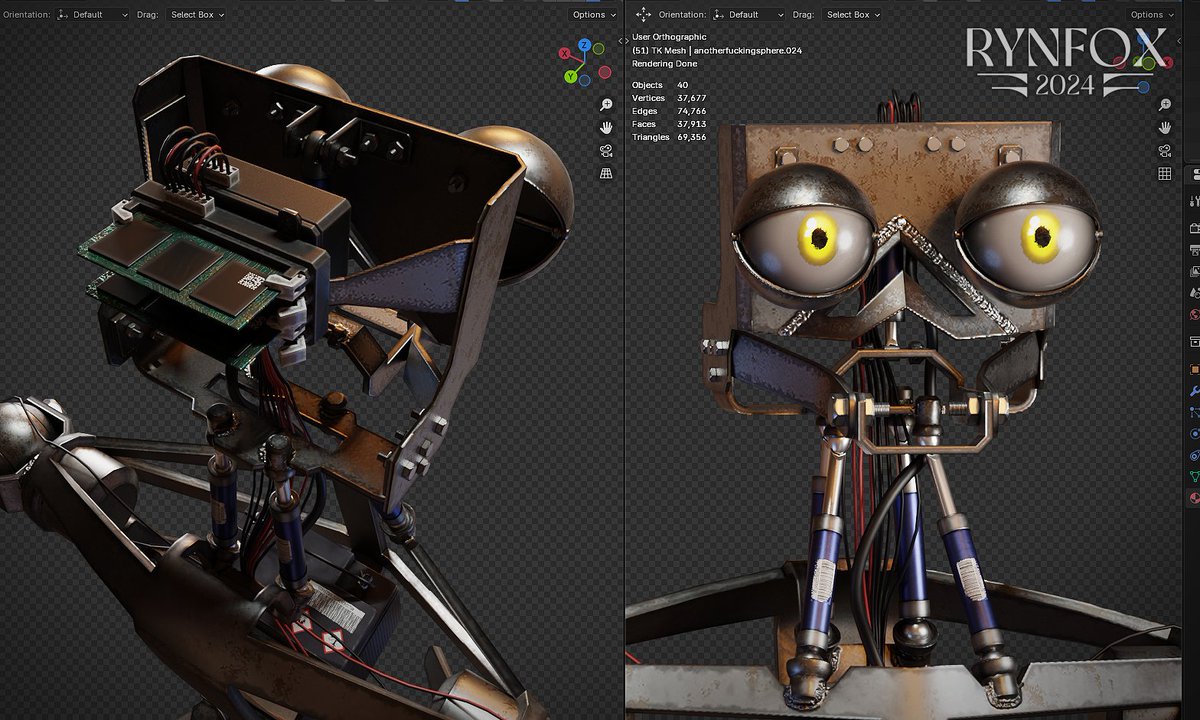Snap left viewport to the red X axis
Viewport: 1200px width, 720px height.
tap(565, 52)
